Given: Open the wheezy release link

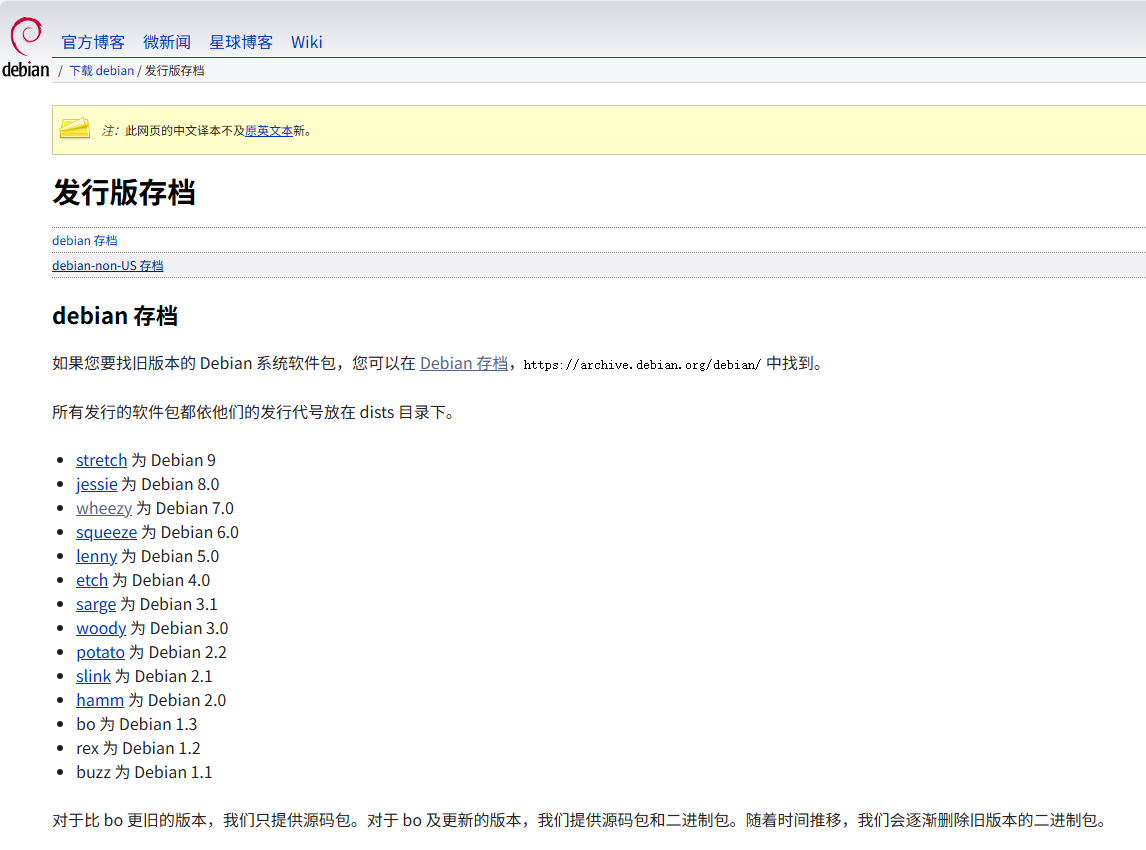Looking at the screenshot, I should click(x=104, y=509).
